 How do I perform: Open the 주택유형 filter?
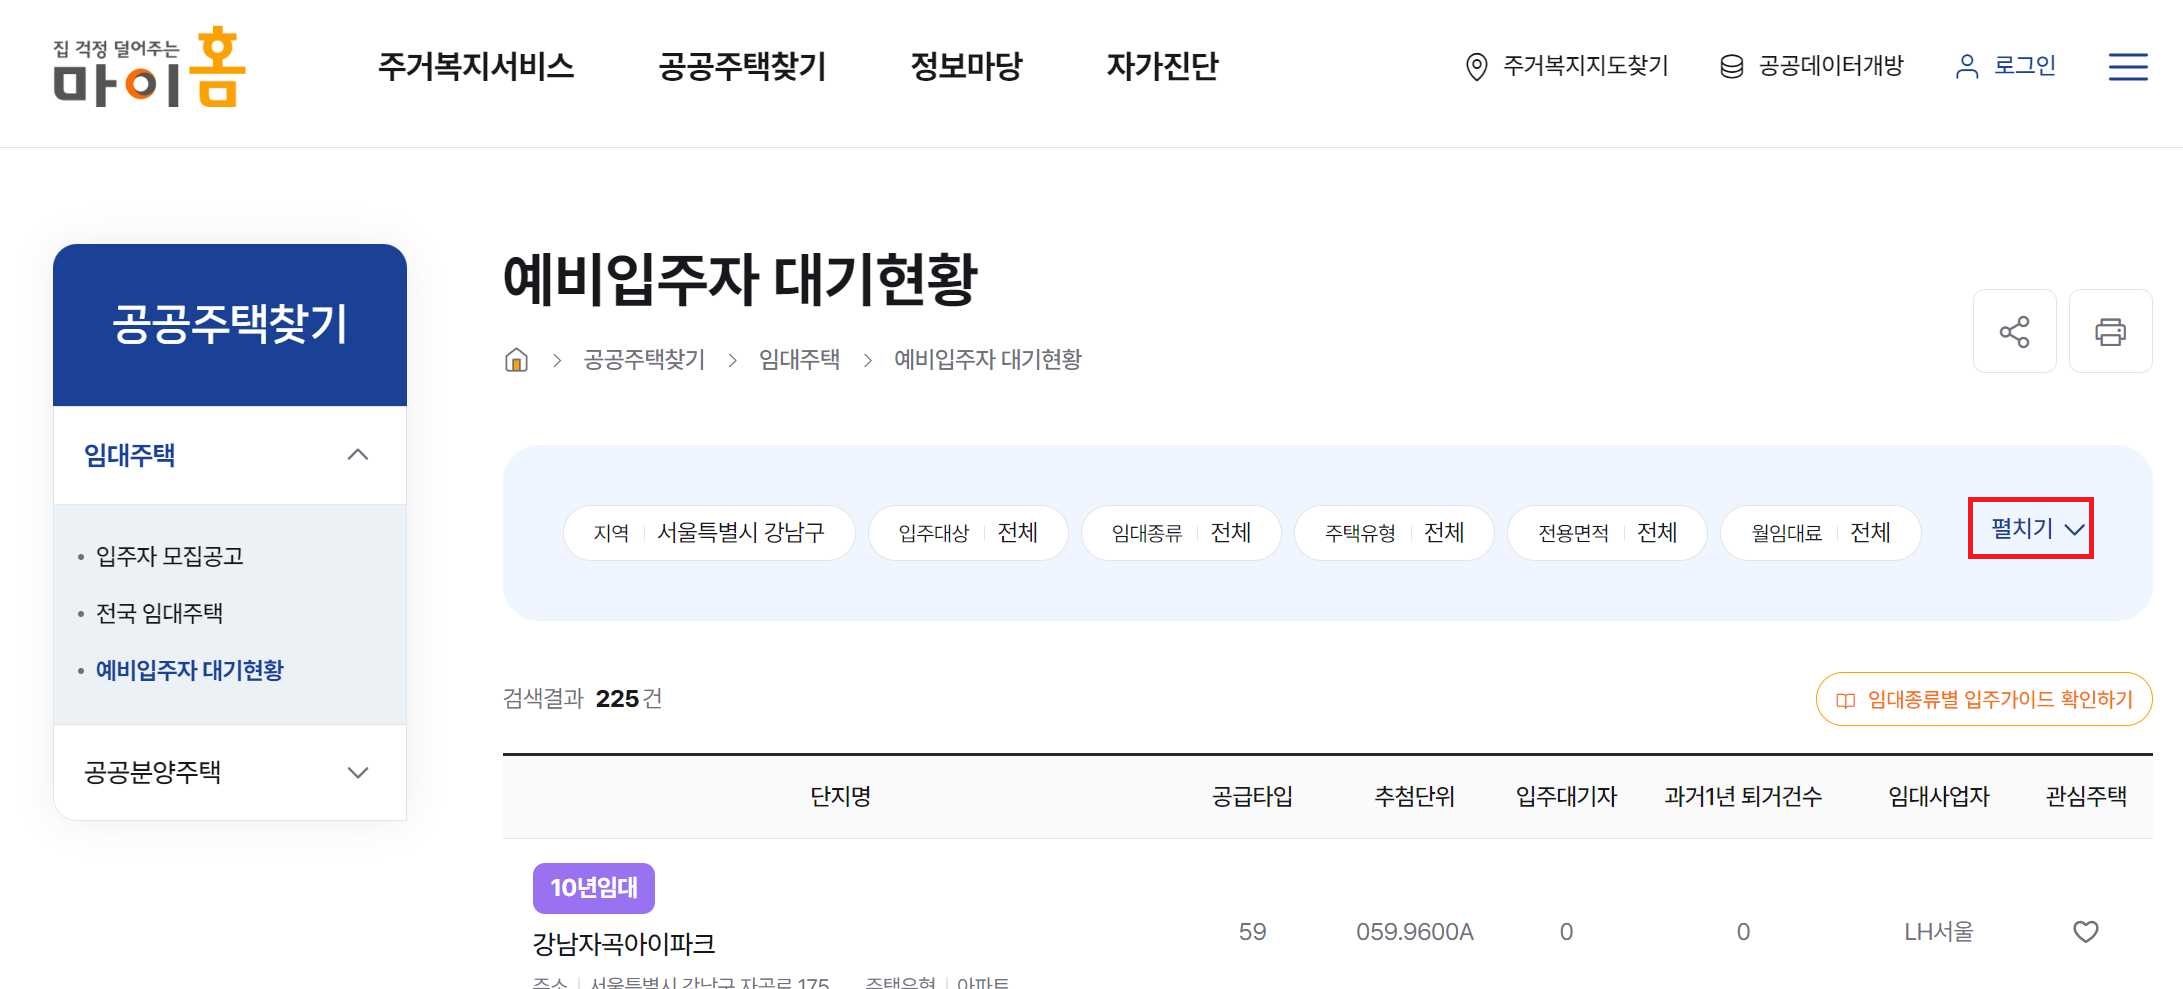(x=1394, y=533)
